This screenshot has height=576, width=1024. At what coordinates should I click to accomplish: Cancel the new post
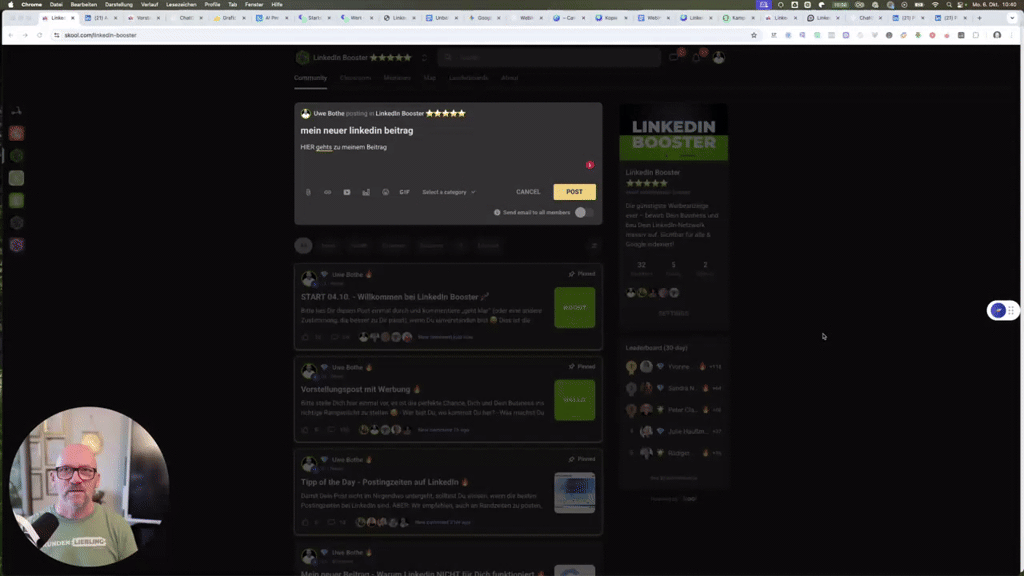[528, 192]
